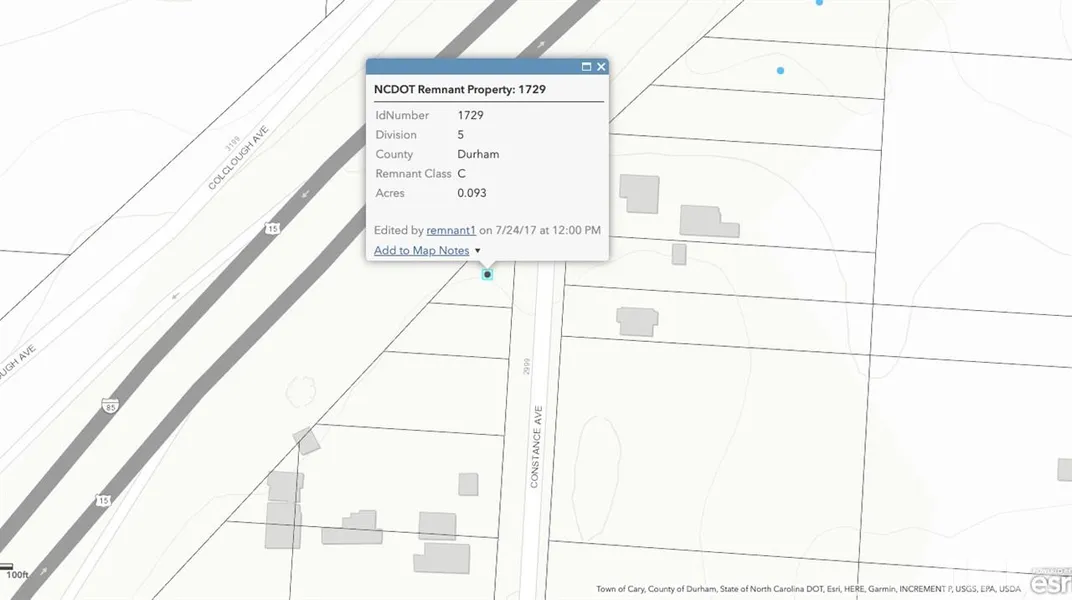
Task: Select the highlighted remnant point marker
Action: point(487,274)
